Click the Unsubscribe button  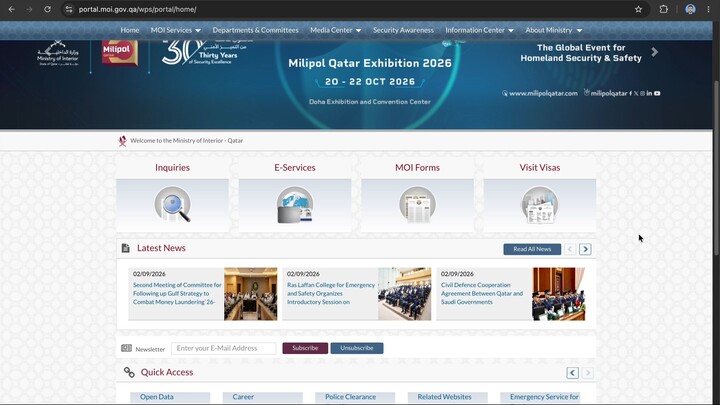point(357,348)
